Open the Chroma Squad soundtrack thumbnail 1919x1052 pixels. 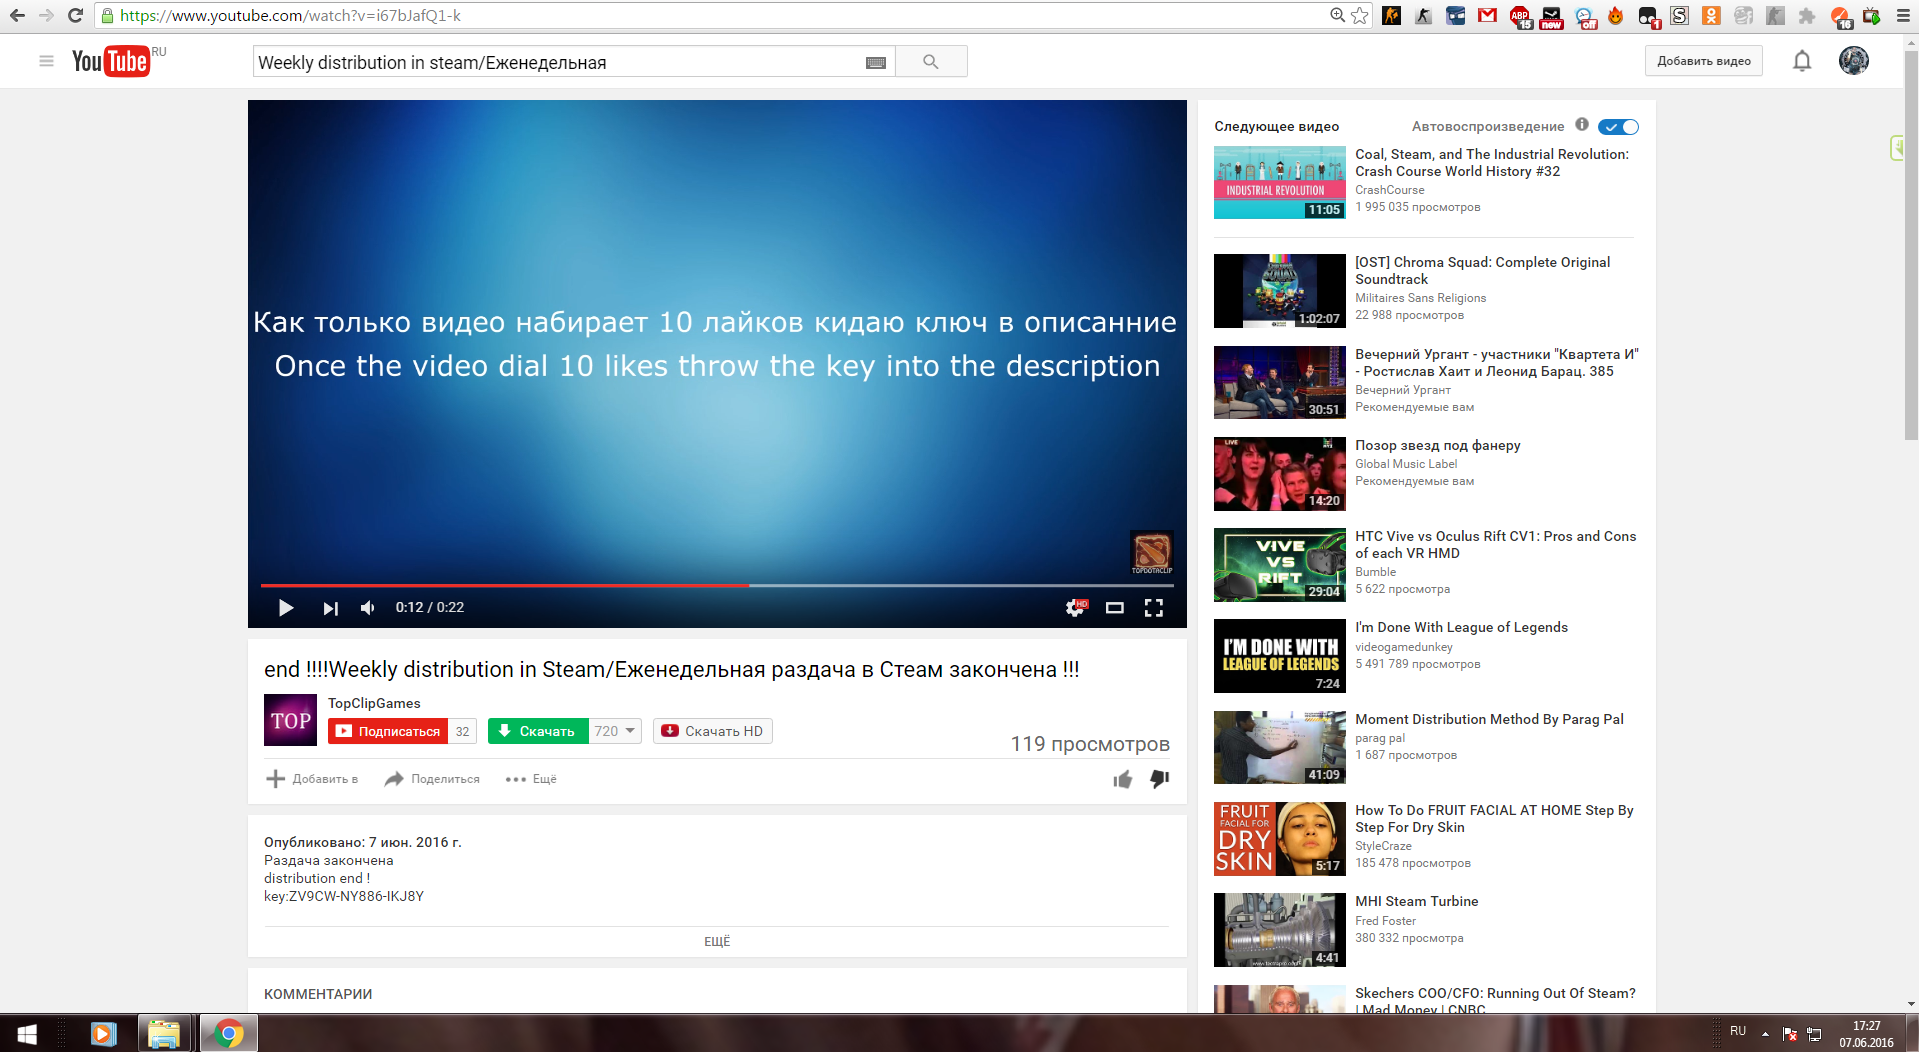(1280, 291)
